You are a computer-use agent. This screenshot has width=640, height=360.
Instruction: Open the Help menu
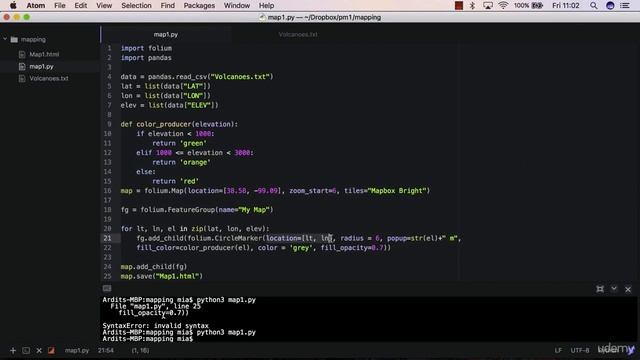(x=267, y=6)
